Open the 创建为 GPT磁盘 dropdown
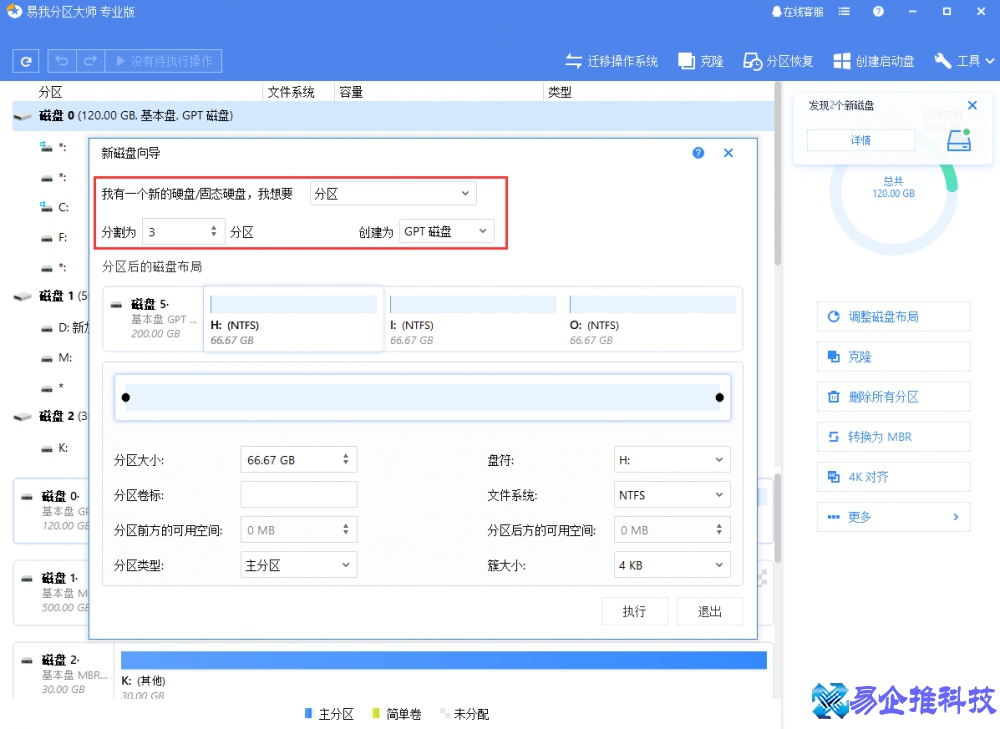 [x=446, y=231]
